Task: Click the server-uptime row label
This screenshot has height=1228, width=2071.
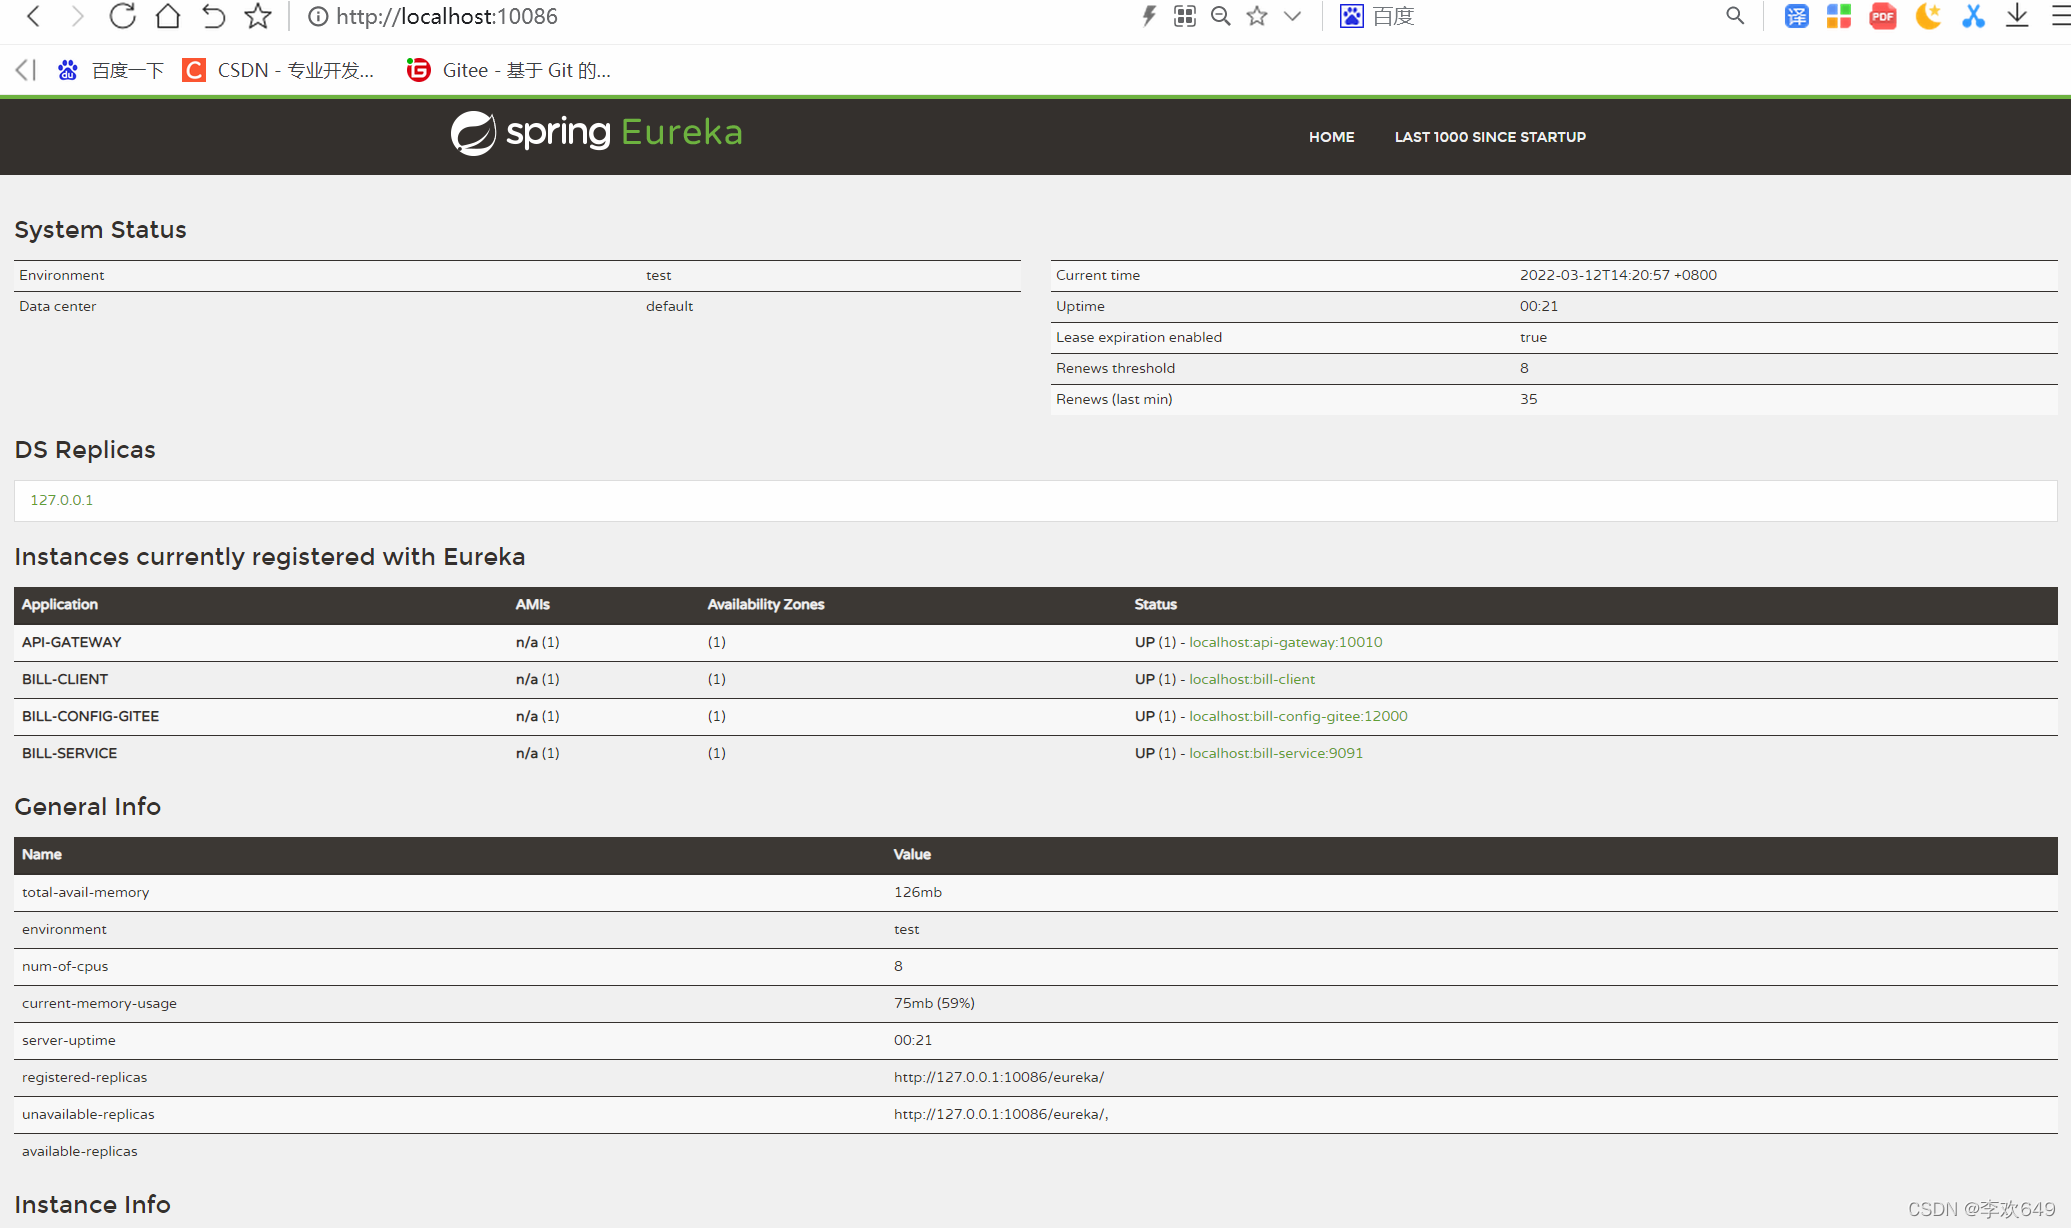Action: 69,1040
